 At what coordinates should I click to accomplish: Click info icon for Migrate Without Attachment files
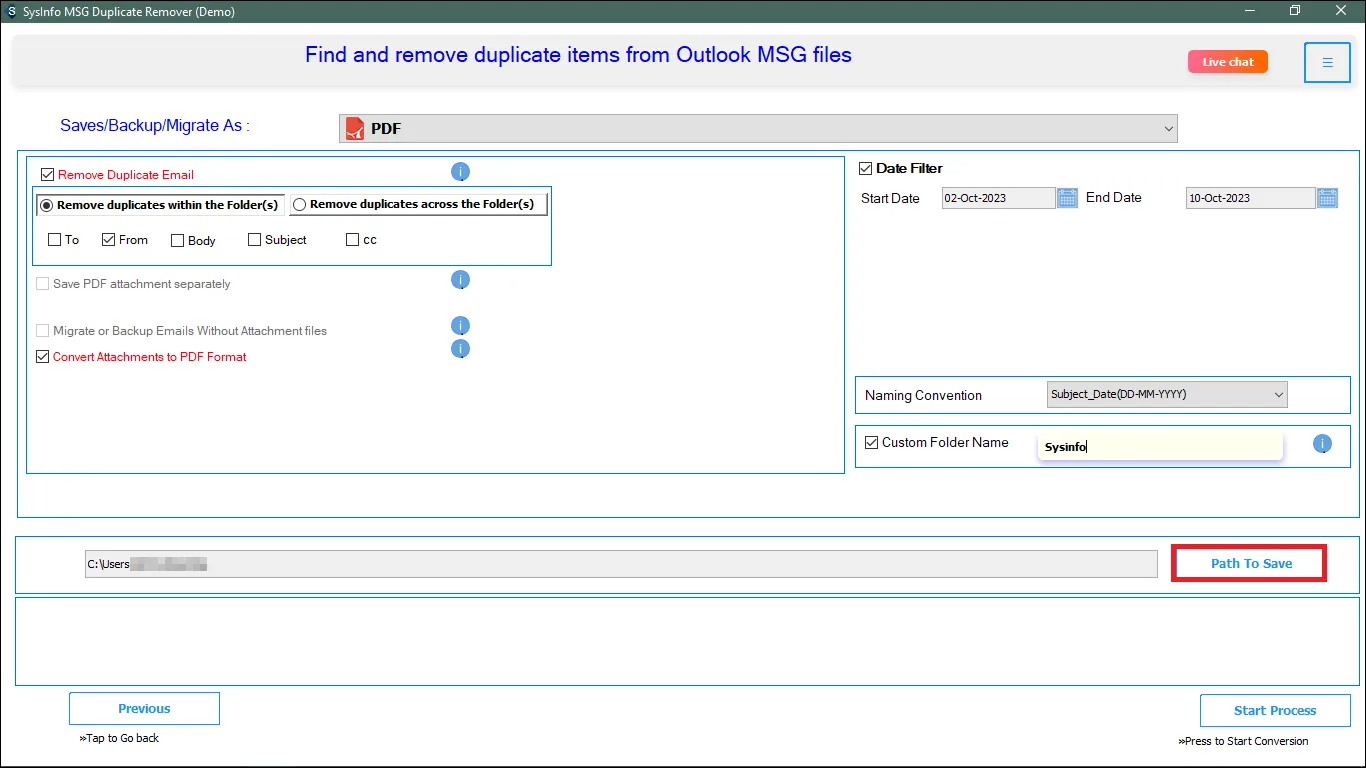point(460,326)
